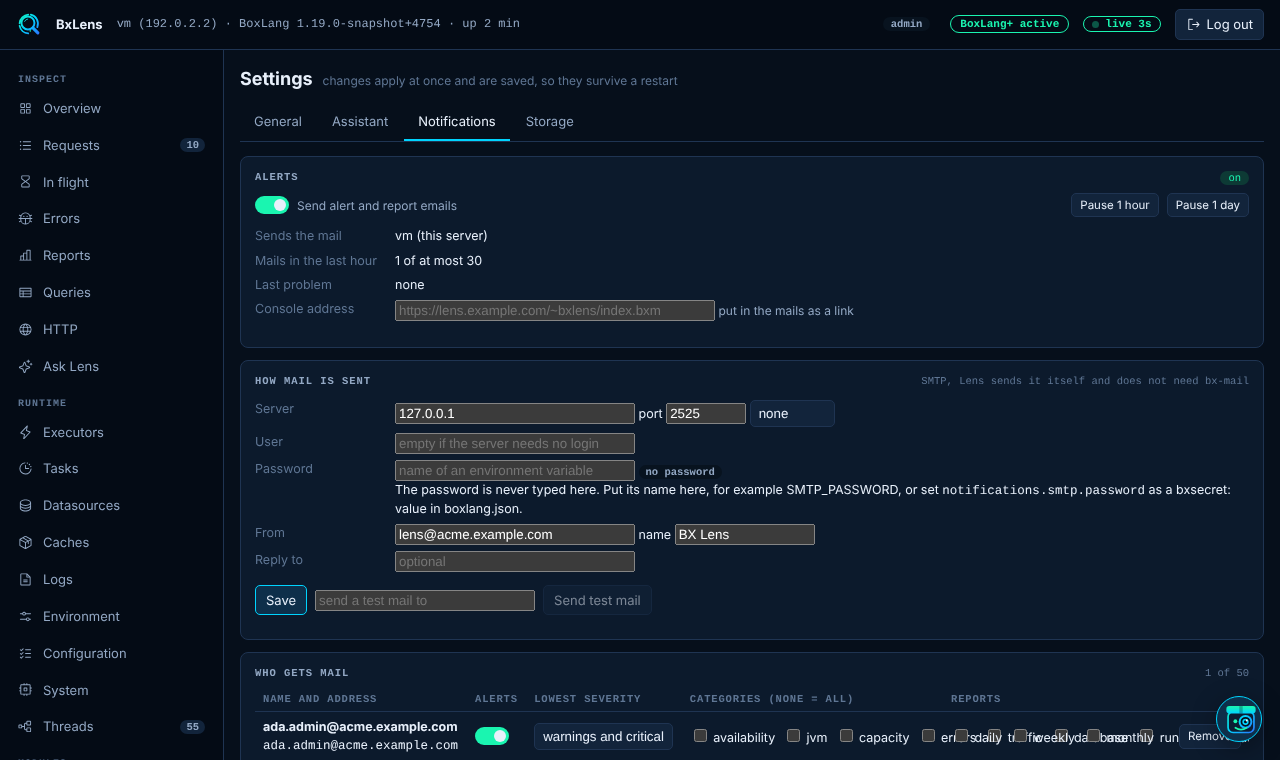Click the From address field
Image resolution: width=1280 pixels, height=760 pixels.
tap(515, 534)
